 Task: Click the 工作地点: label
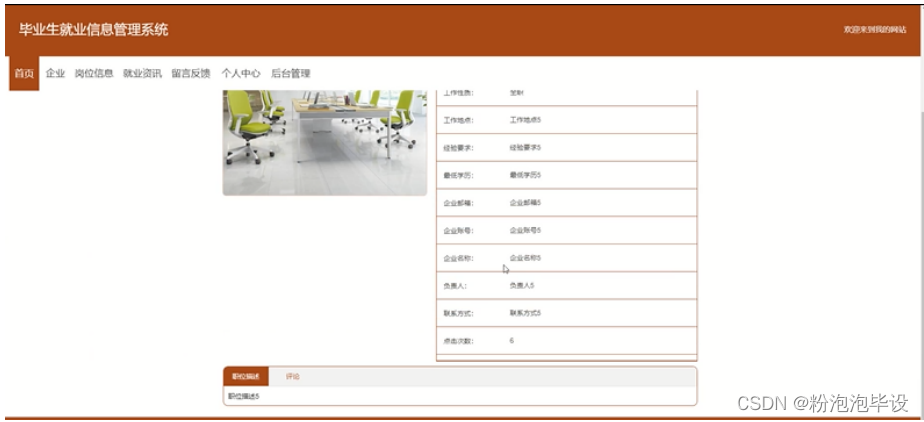click(x=458, y=120)
